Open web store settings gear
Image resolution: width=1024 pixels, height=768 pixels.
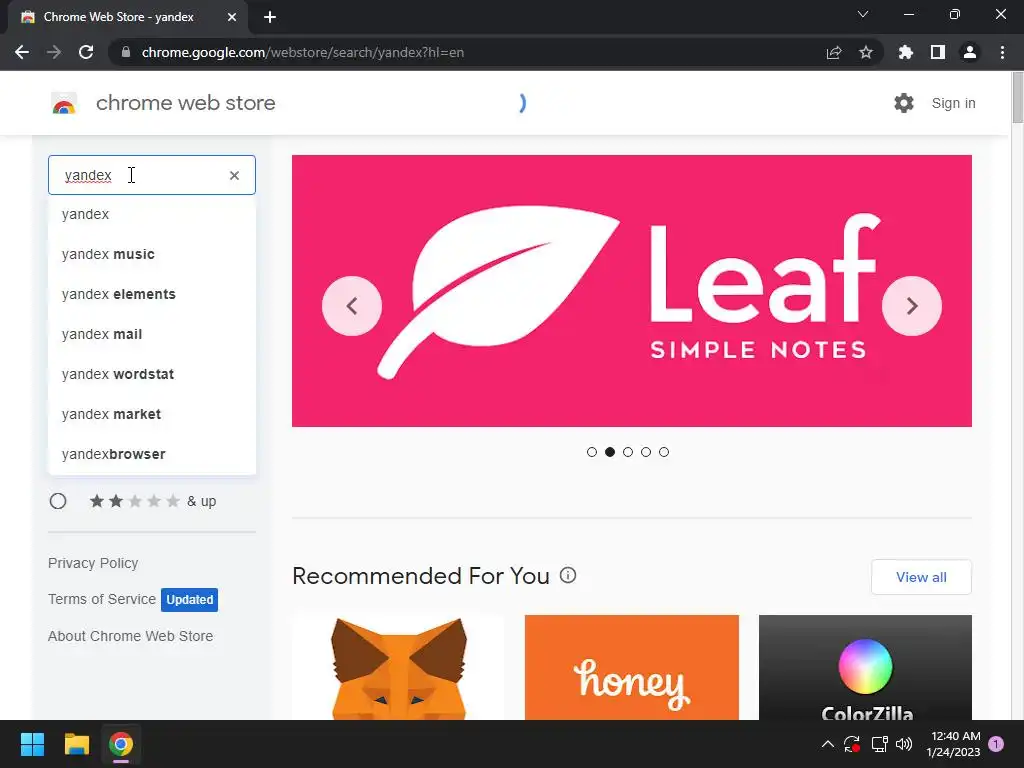tap(904, 103)
